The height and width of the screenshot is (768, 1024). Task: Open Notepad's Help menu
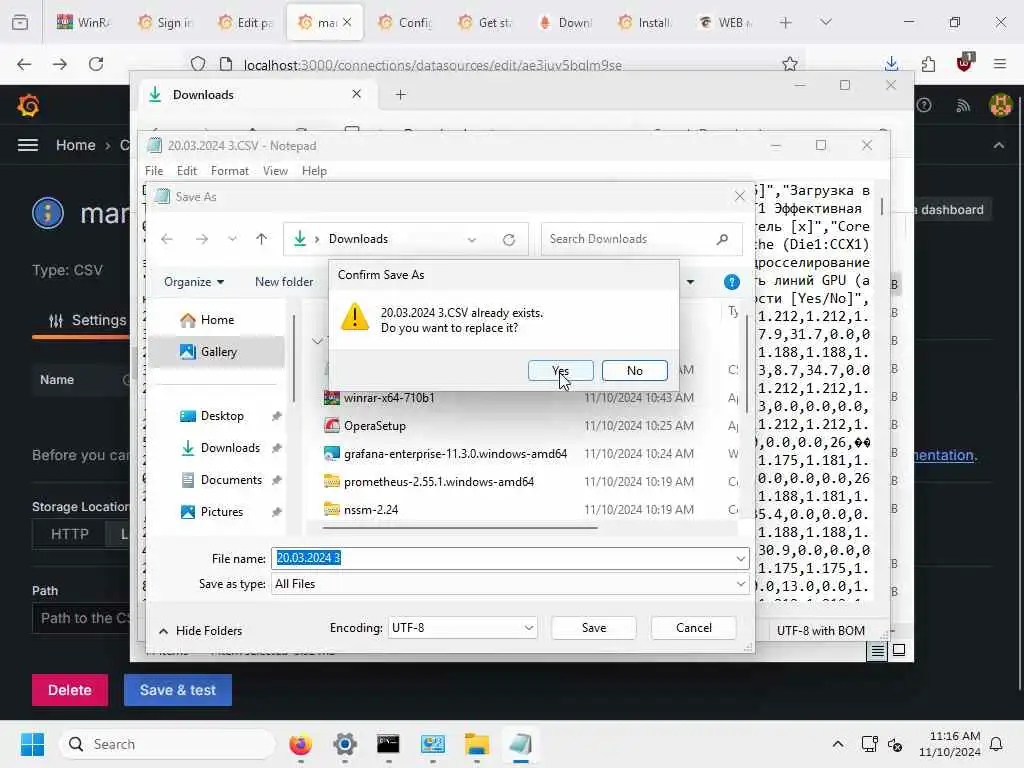pyautogui.click(x=314, y=170)
